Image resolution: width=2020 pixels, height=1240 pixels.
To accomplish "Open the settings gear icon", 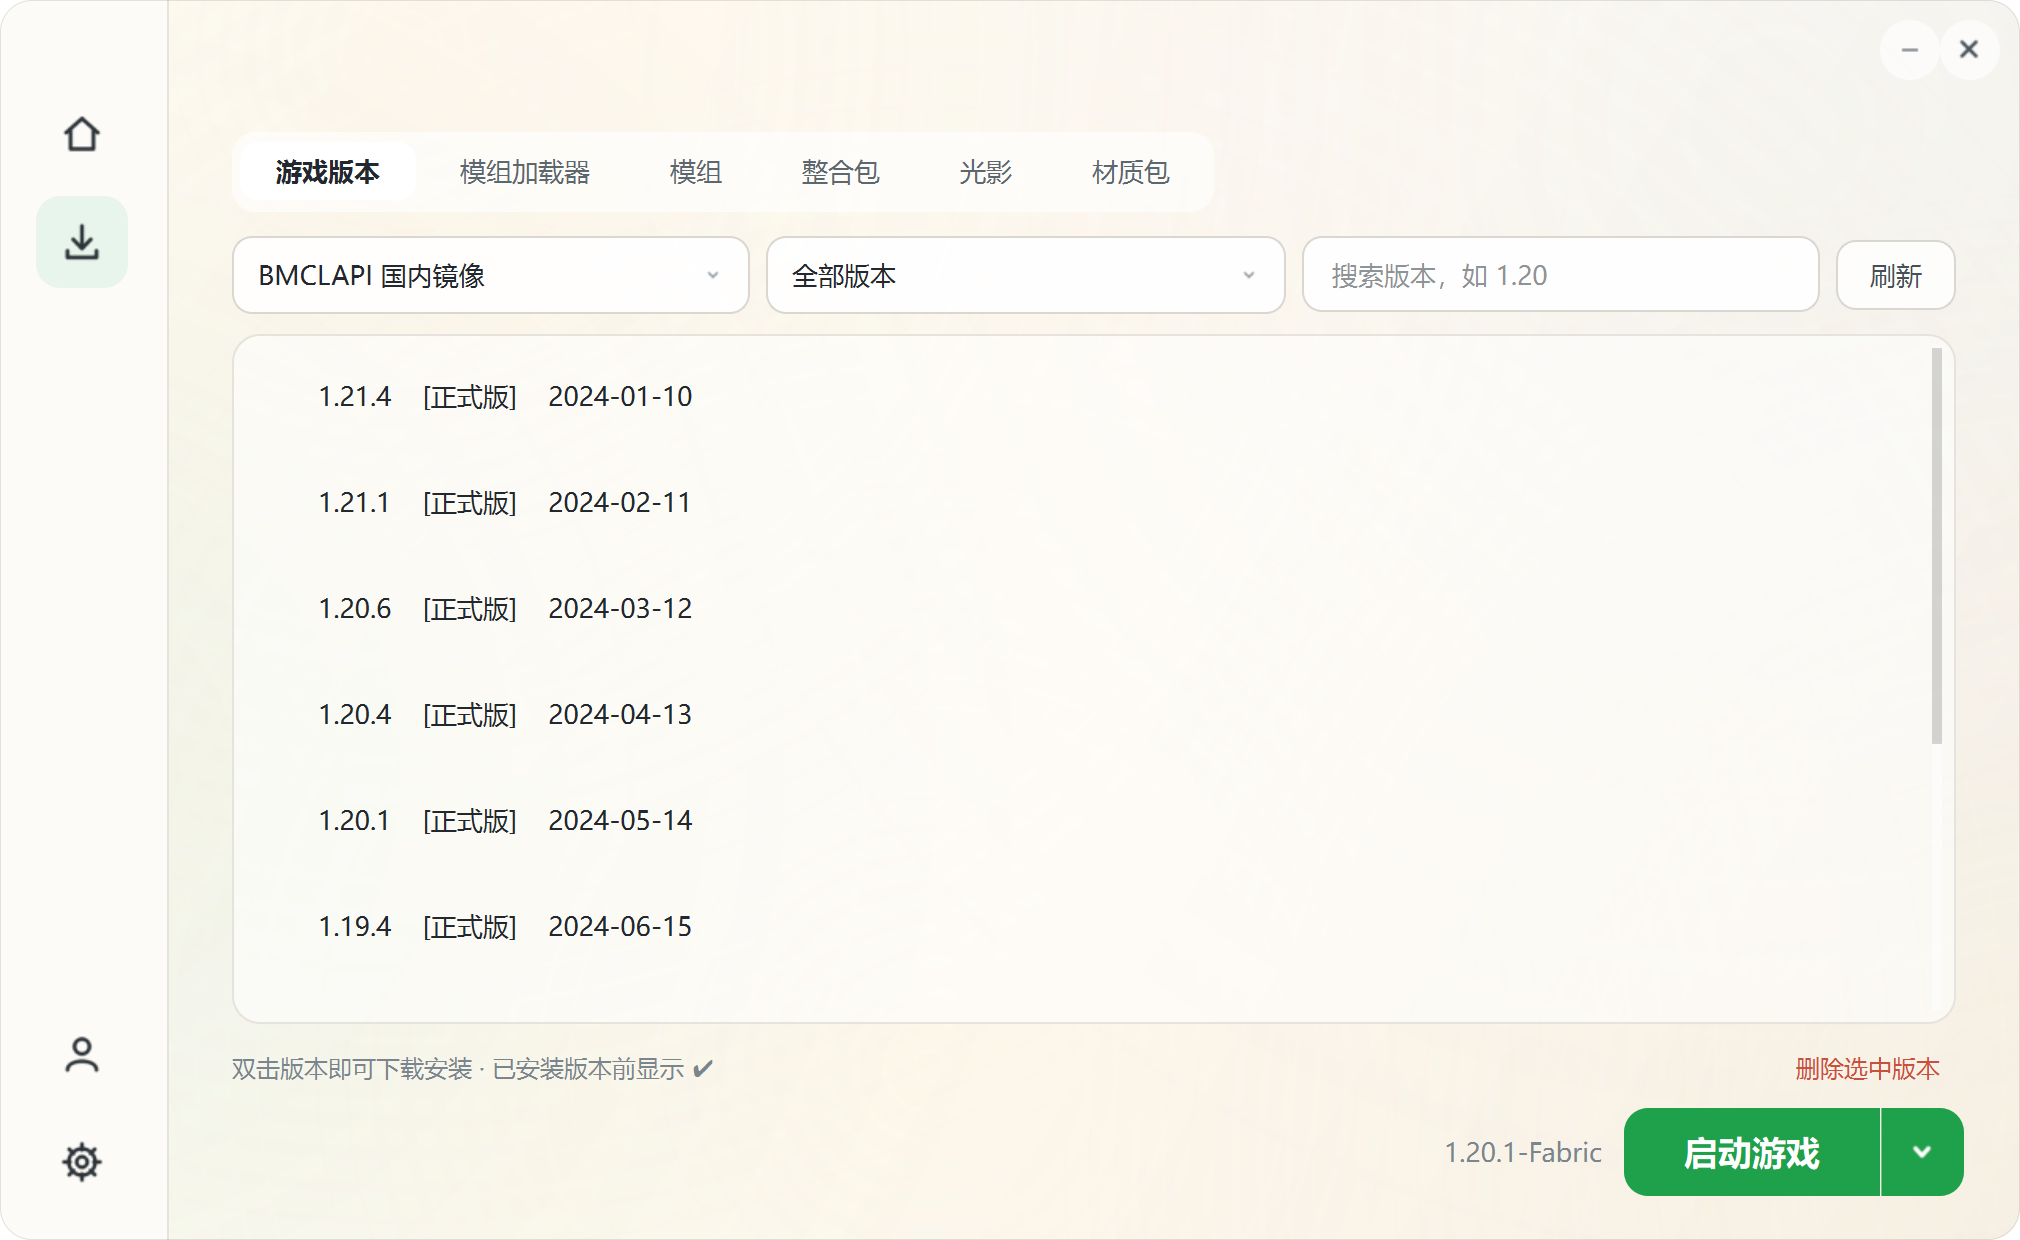I will click(x=82, y=1162).
